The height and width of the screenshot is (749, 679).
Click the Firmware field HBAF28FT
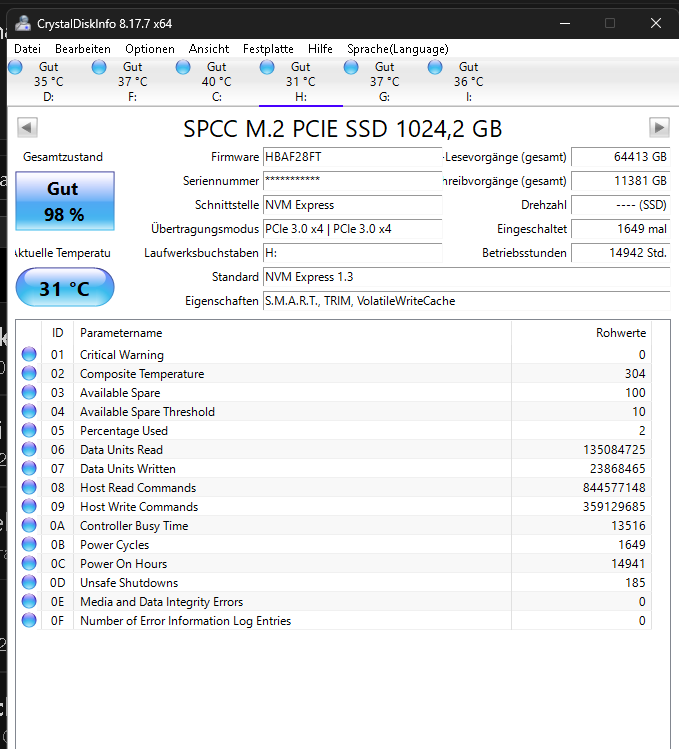tap(352, 157)
